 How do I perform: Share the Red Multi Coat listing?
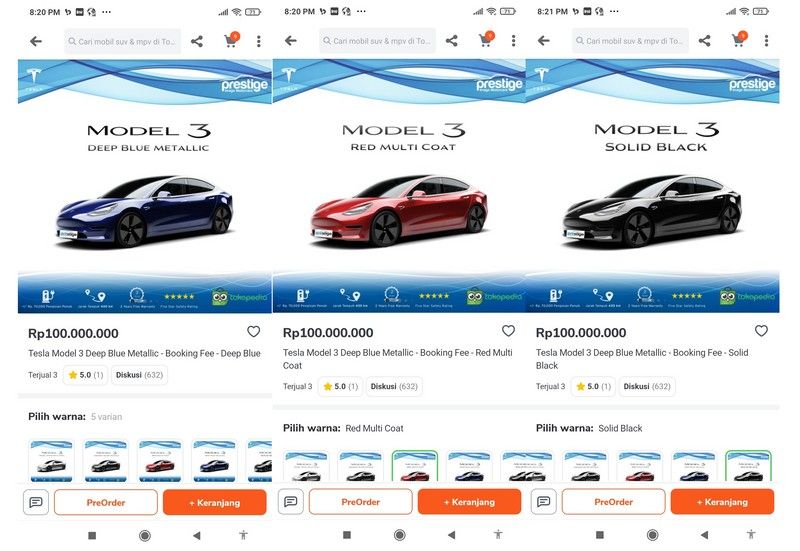[452, 41]
